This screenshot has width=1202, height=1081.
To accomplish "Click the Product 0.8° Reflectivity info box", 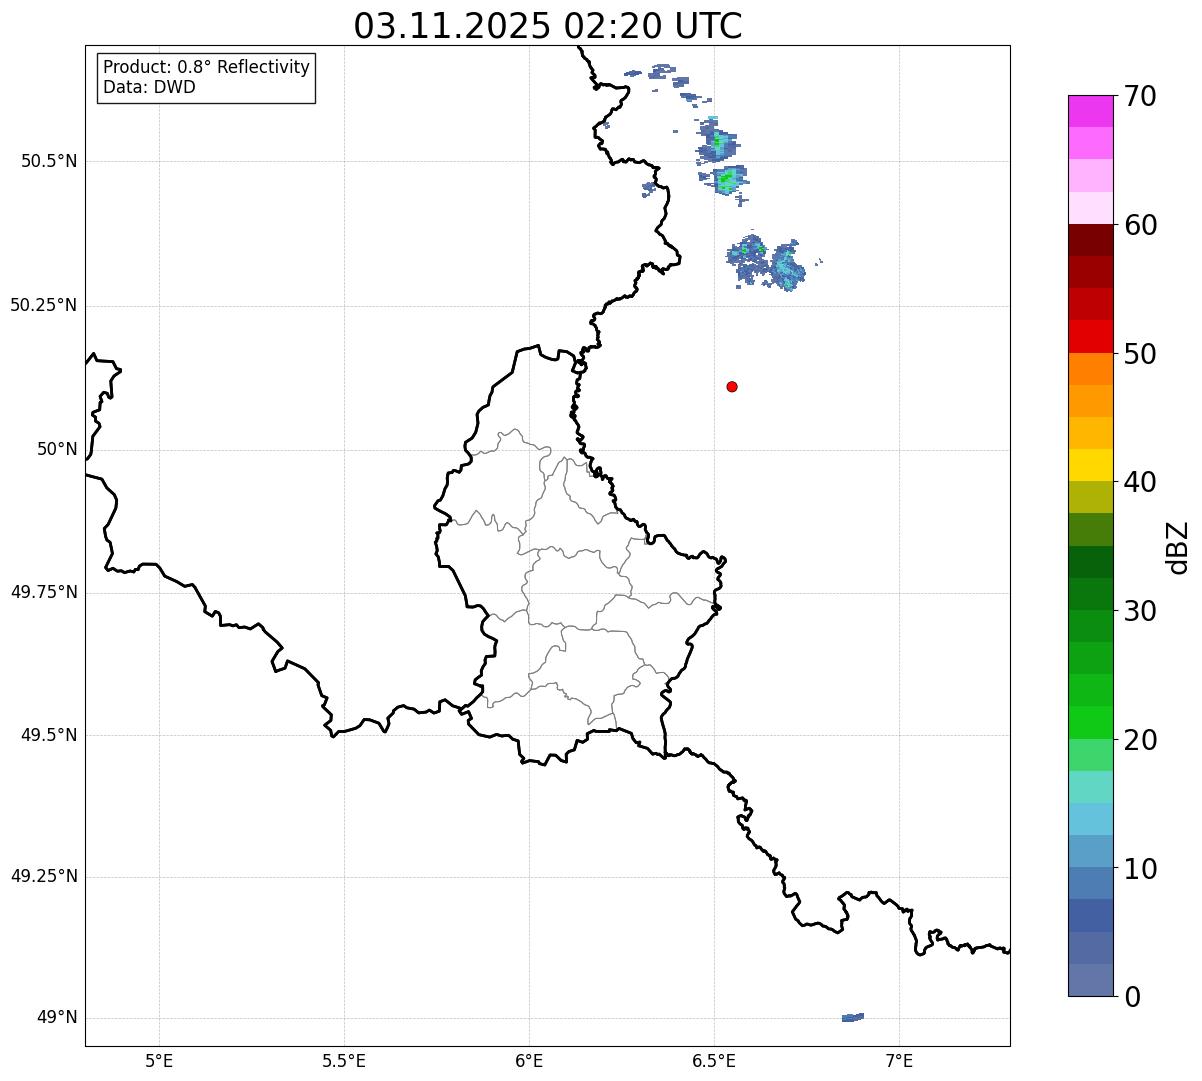I will [x=206, y=78].
